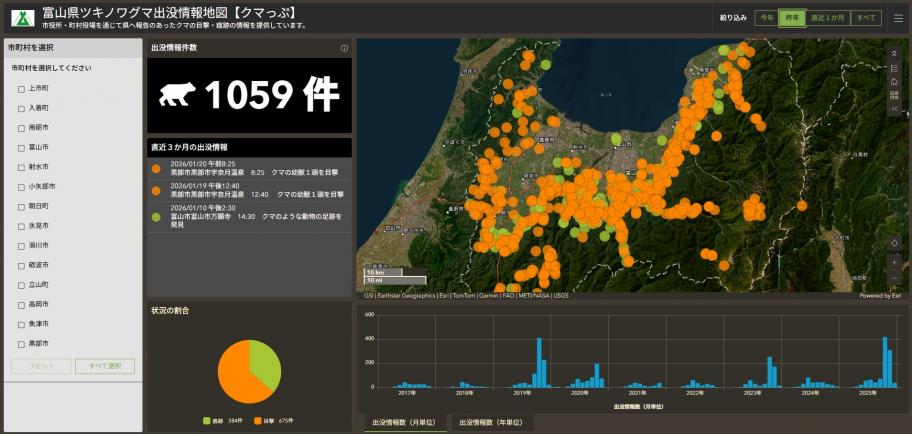Select the 直近１か月 filter button
912x434 pixels.
[829, 18]
